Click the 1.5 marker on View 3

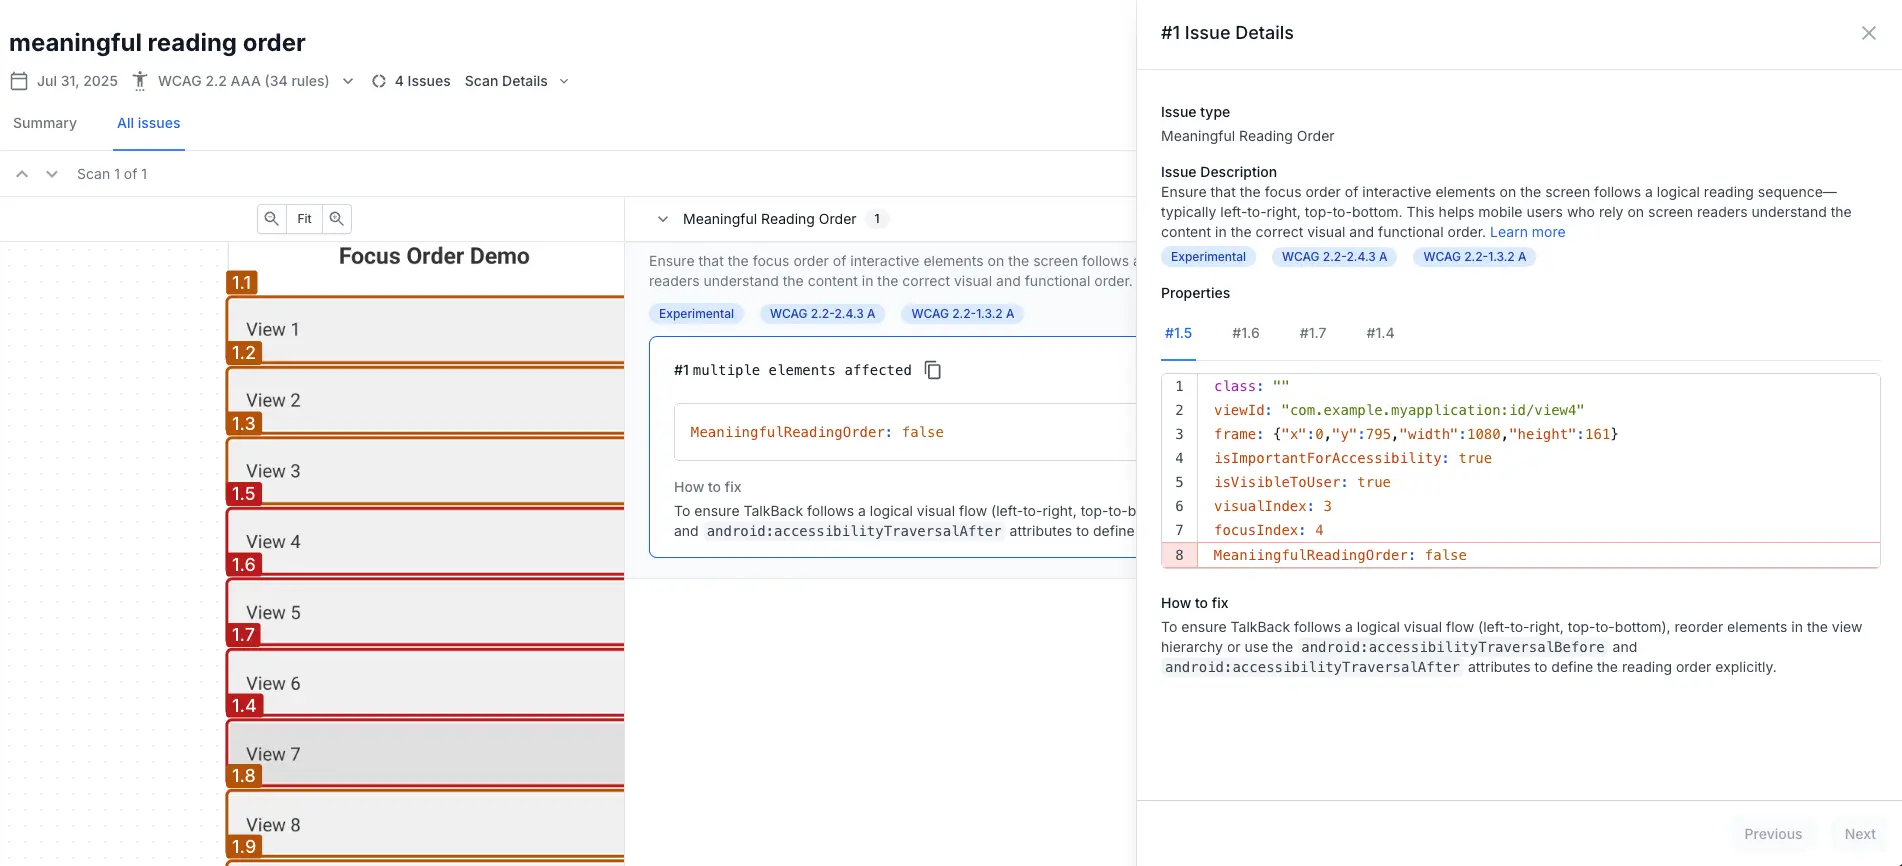click(x=244, y=494)
